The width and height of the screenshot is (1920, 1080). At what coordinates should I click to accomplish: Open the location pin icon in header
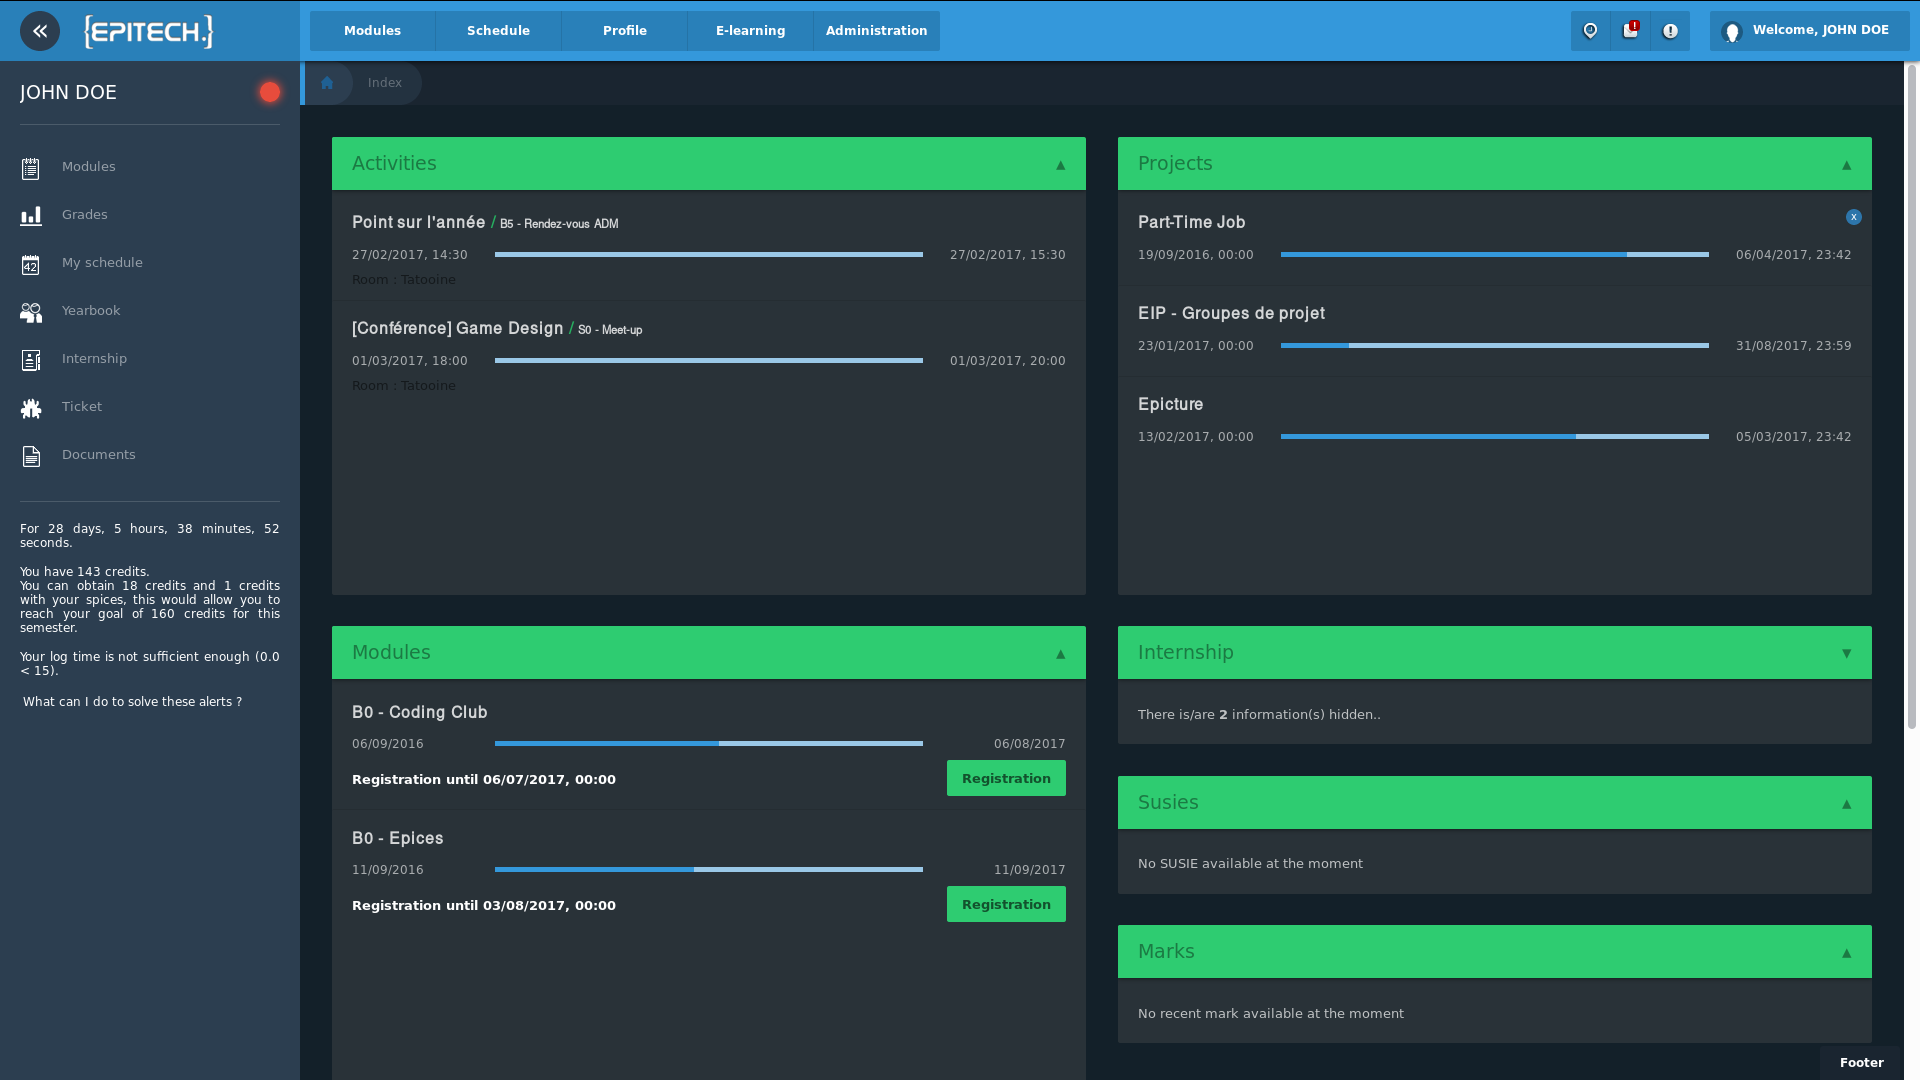tap(1591, 31)
